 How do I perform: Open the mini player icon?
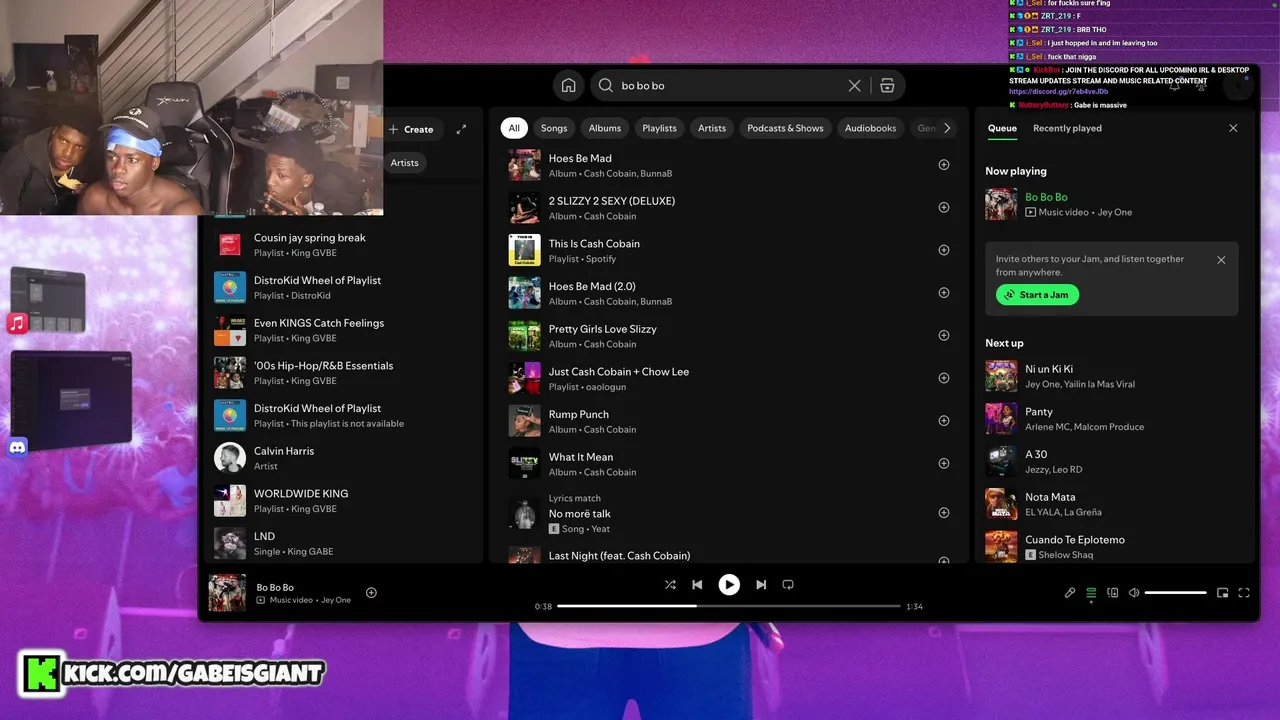(1222, 593)
